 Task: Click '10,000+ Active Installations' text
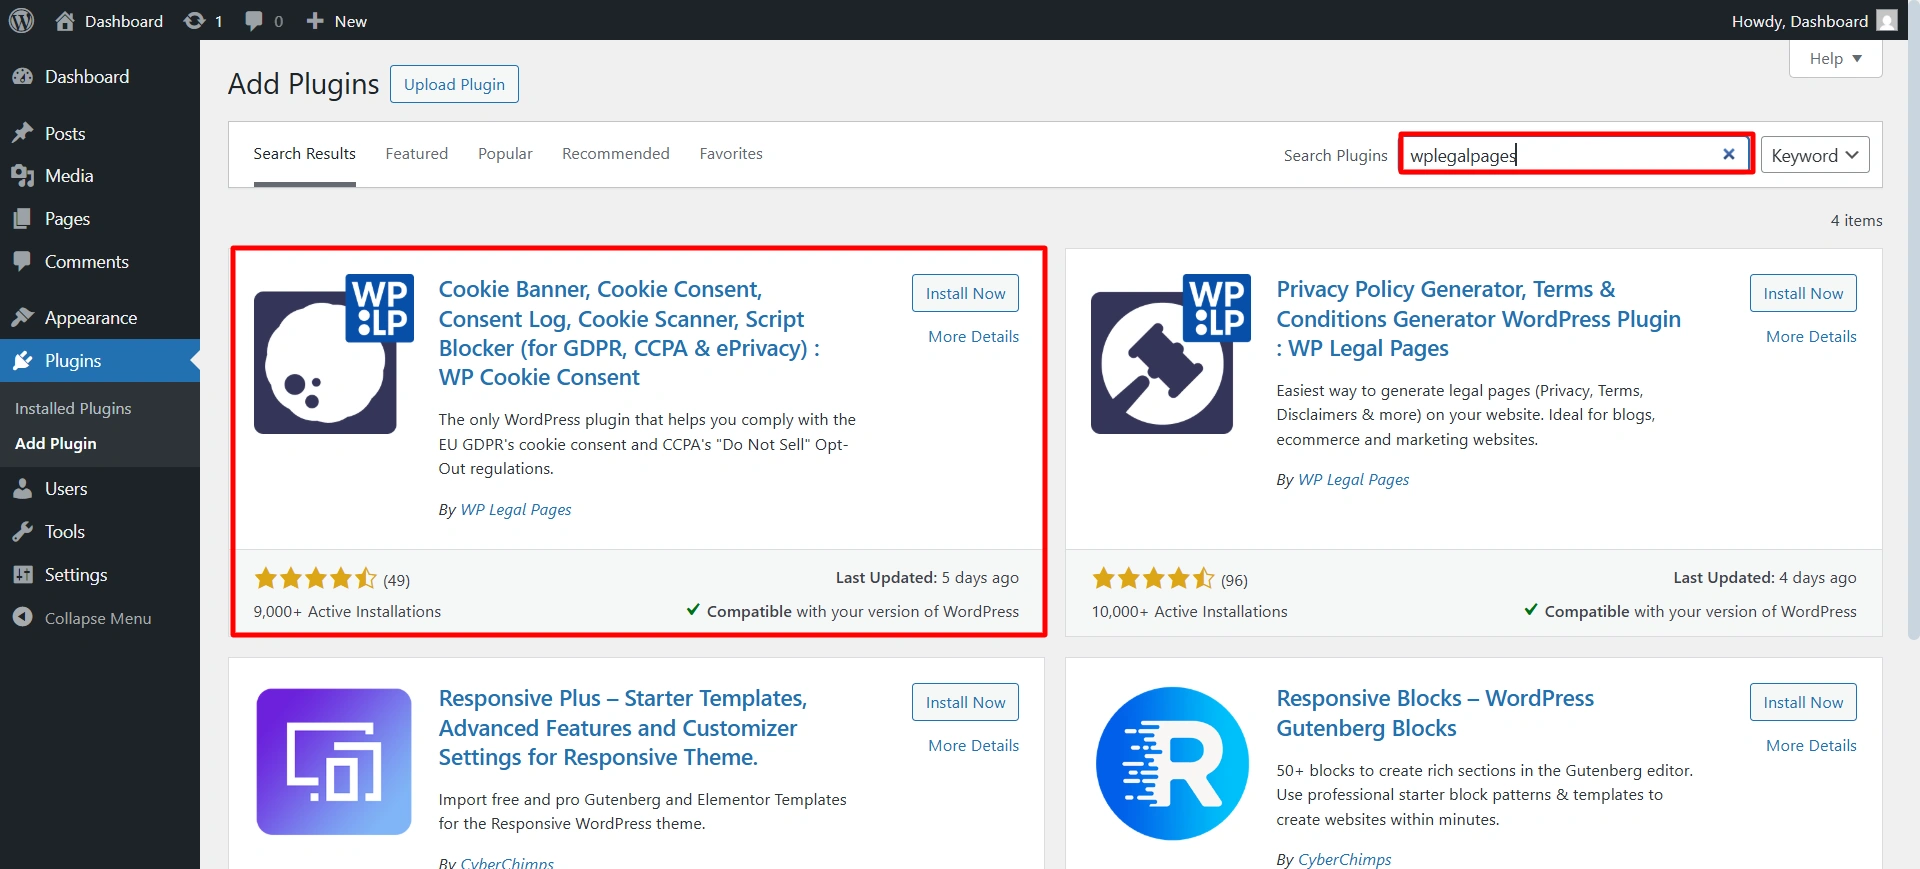(1189, 612)
